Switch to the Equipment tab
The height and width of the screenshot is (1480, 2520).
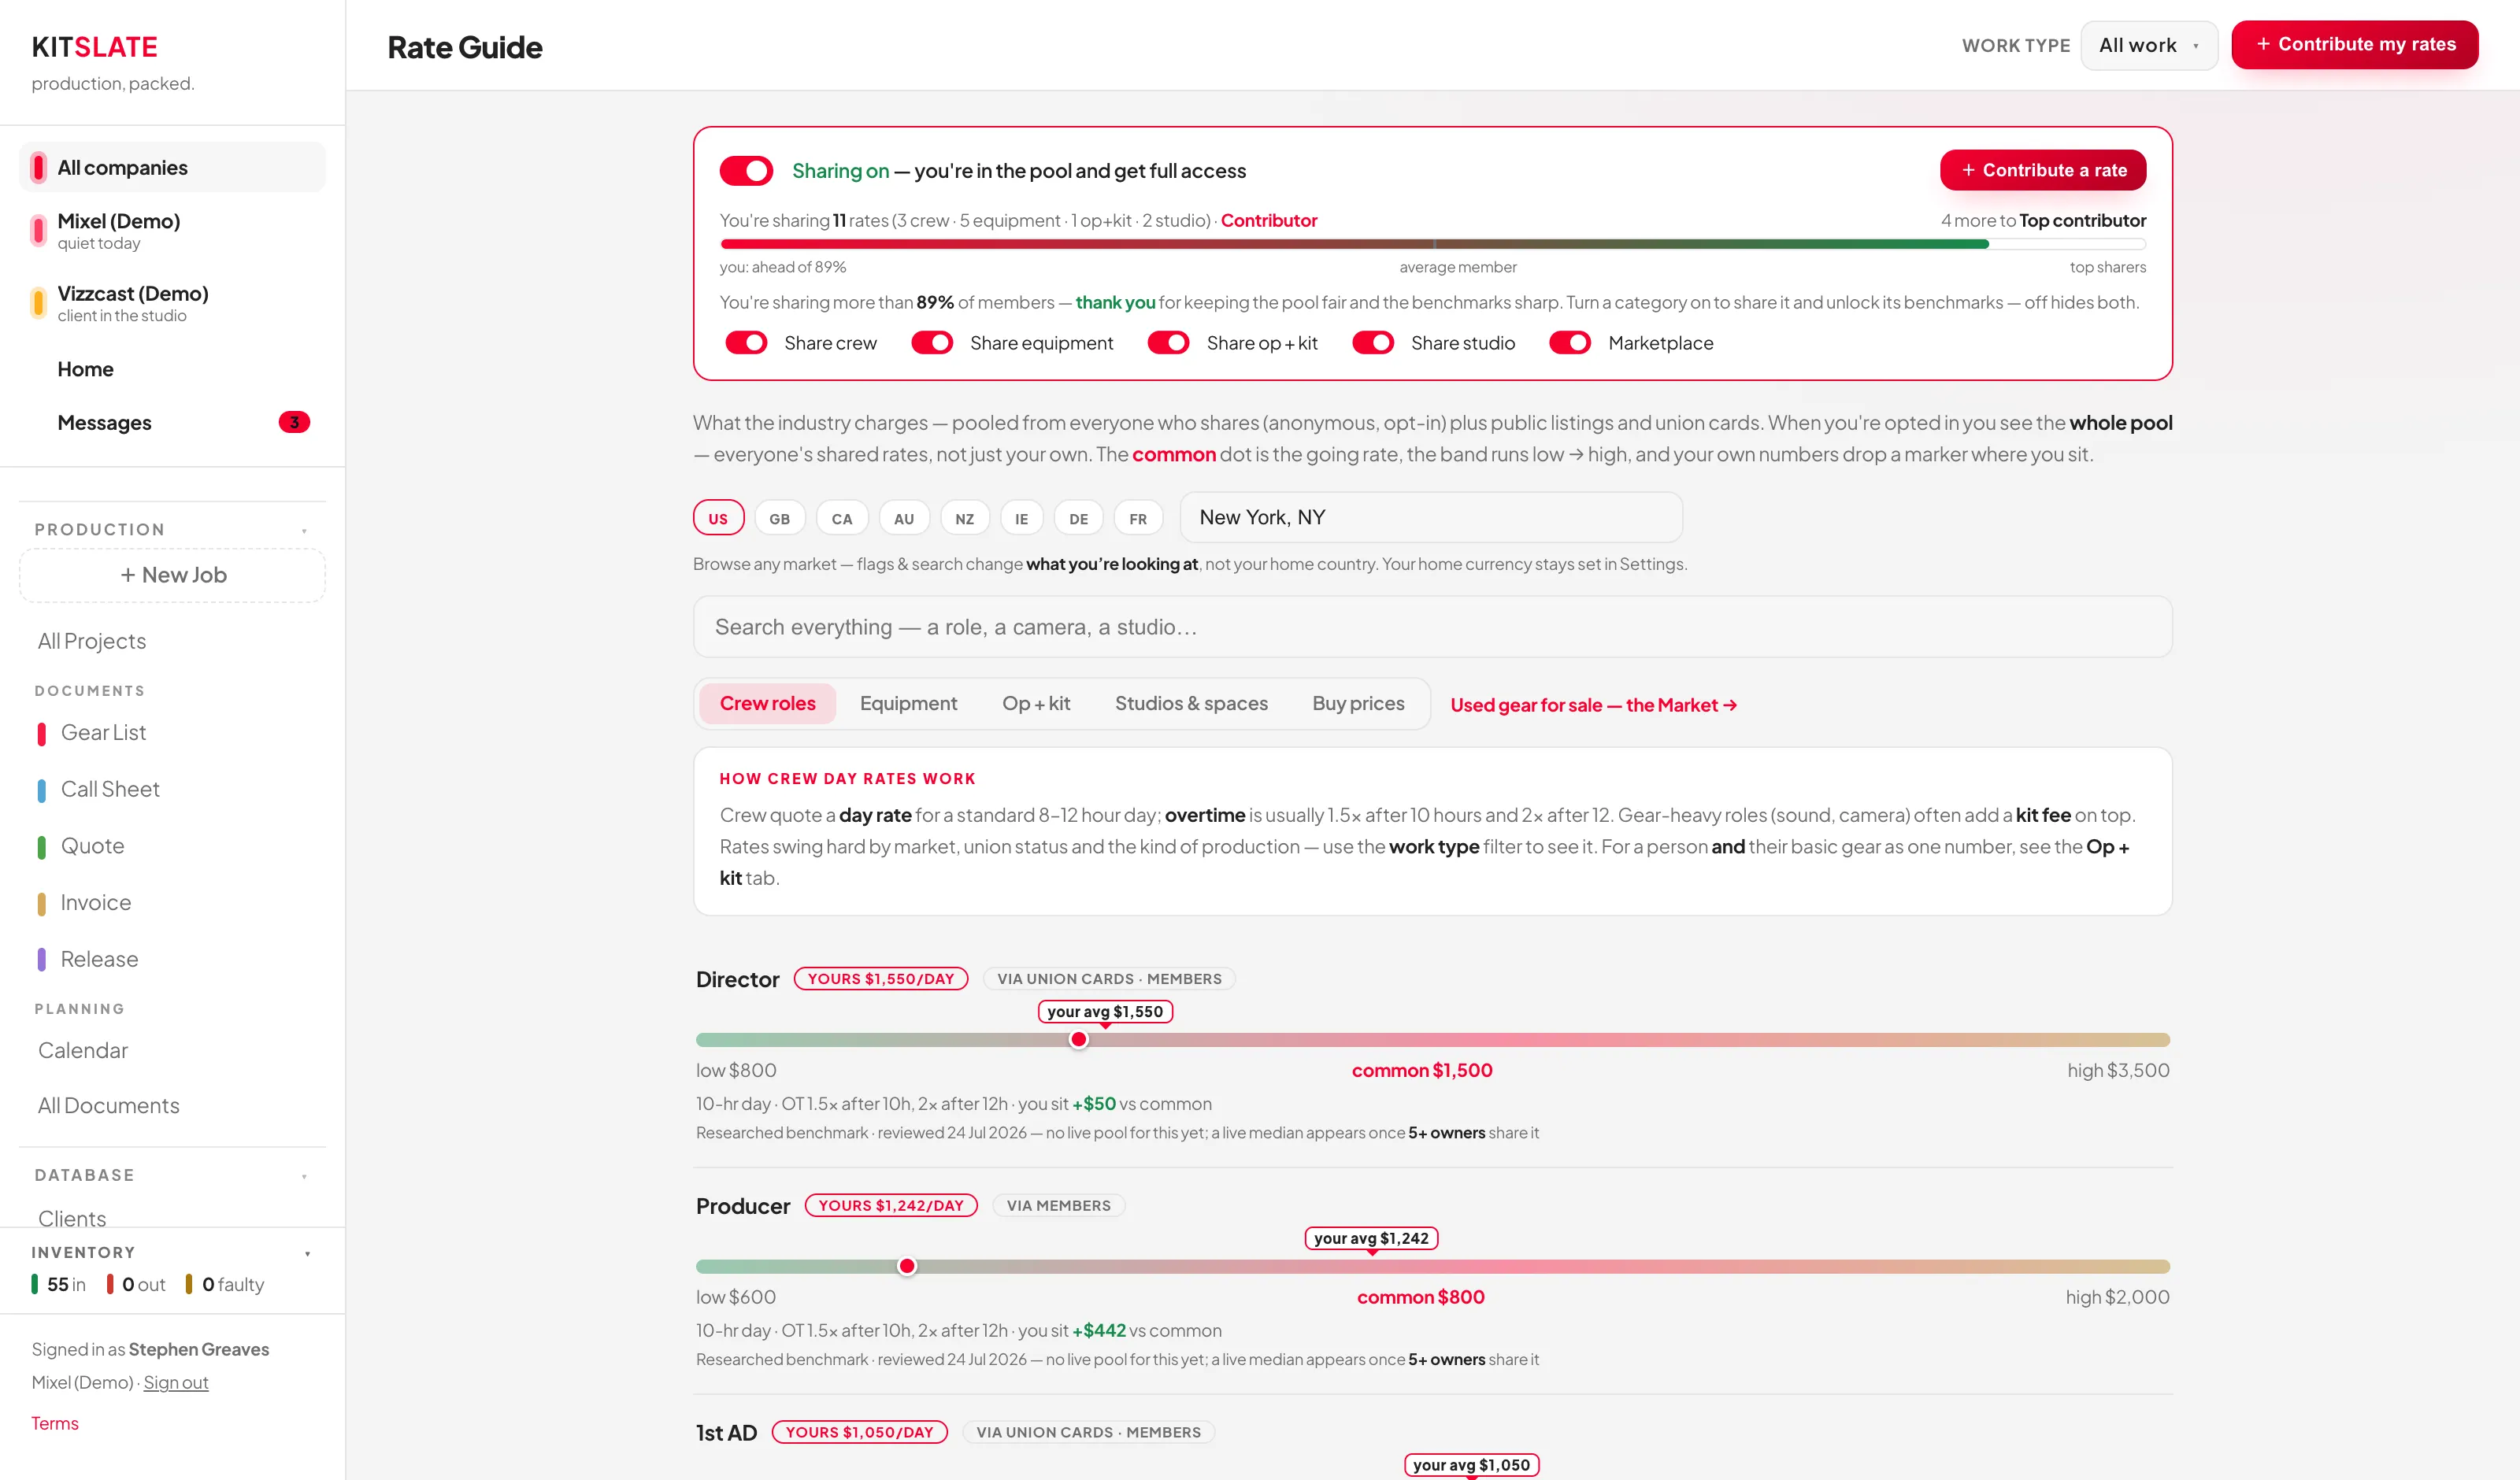click(x=908, y=704)
